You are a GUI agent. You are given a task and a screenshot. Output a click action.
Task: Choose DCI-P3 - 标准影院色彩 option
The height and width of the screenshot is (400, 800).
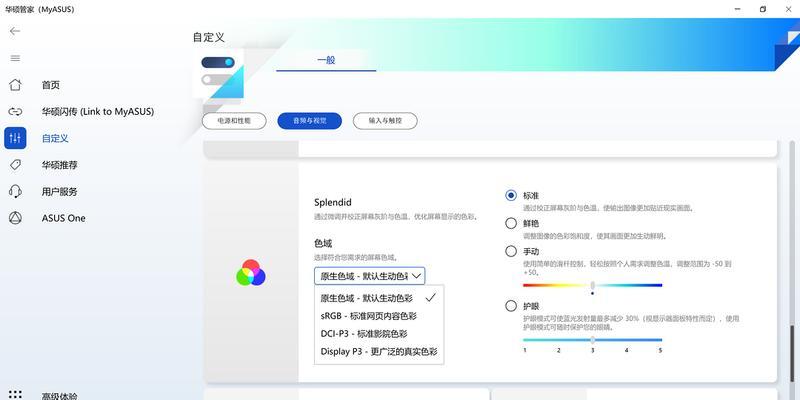tap(379, 334)
